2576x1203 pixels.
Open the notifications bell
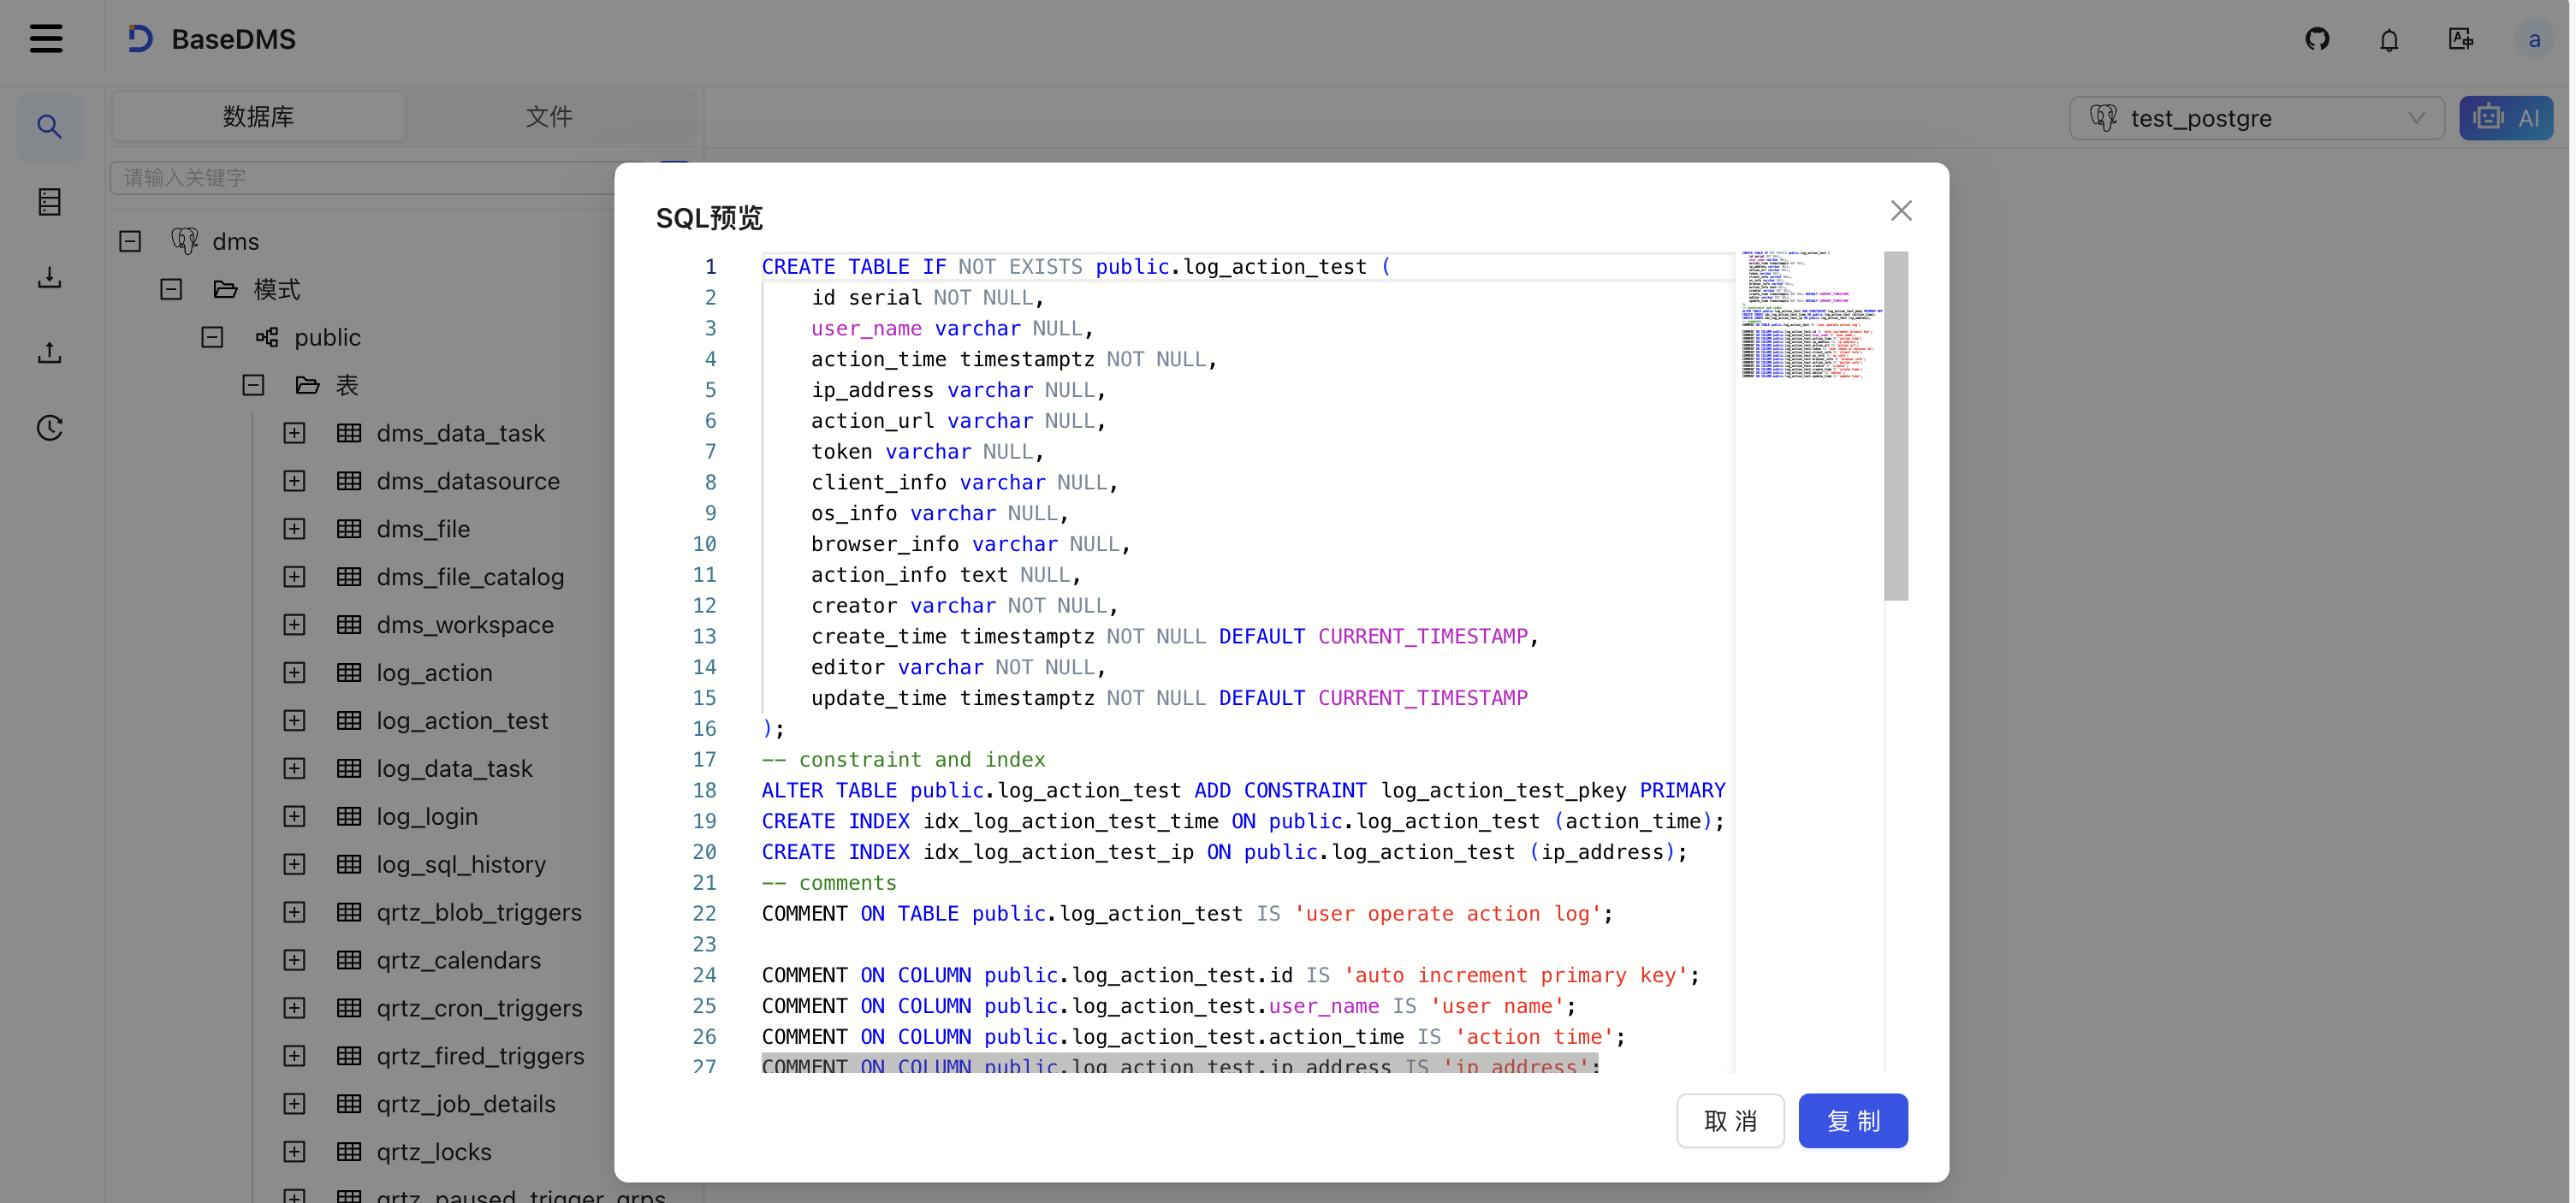[2389, 39]
